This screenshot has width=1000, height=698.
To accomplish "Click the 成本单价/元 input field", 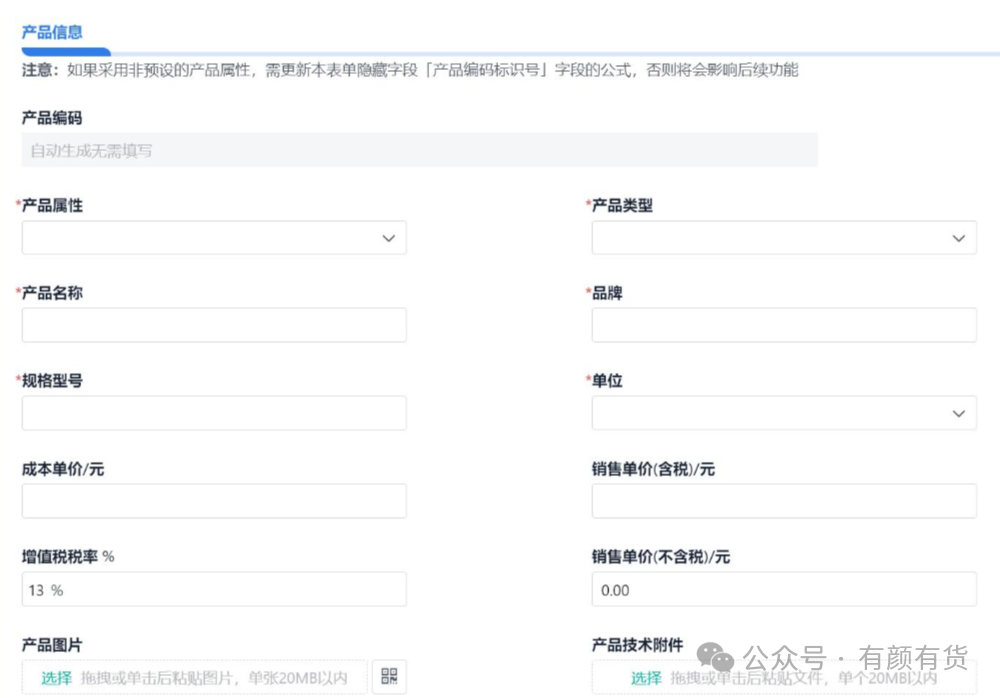I will tap(214, 501).
